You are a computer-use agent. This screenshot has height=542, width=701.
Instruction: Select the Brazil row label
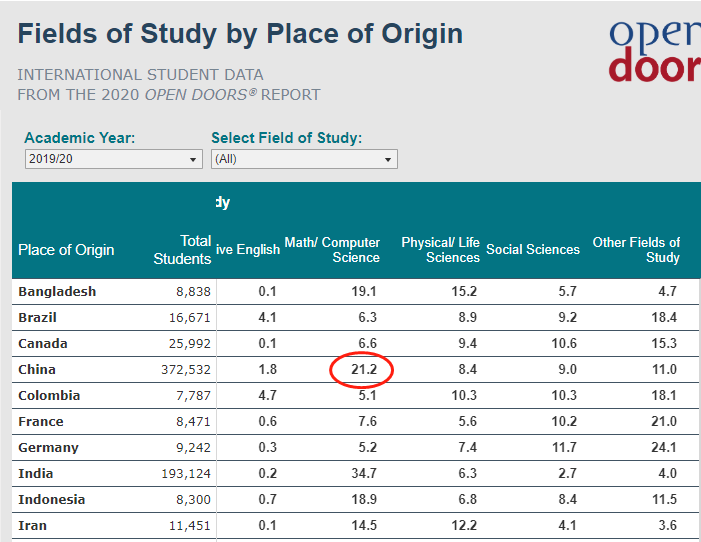(x=37, y=317)
